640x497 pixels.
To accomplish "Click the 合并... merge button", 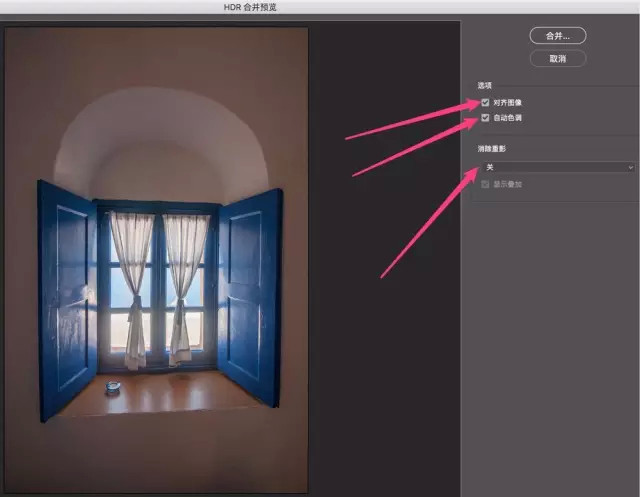I will (x=558, y=36).
